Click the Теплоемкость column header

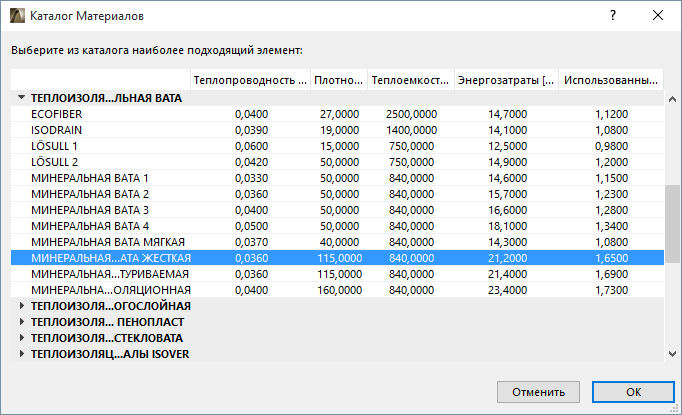point(409,80)
